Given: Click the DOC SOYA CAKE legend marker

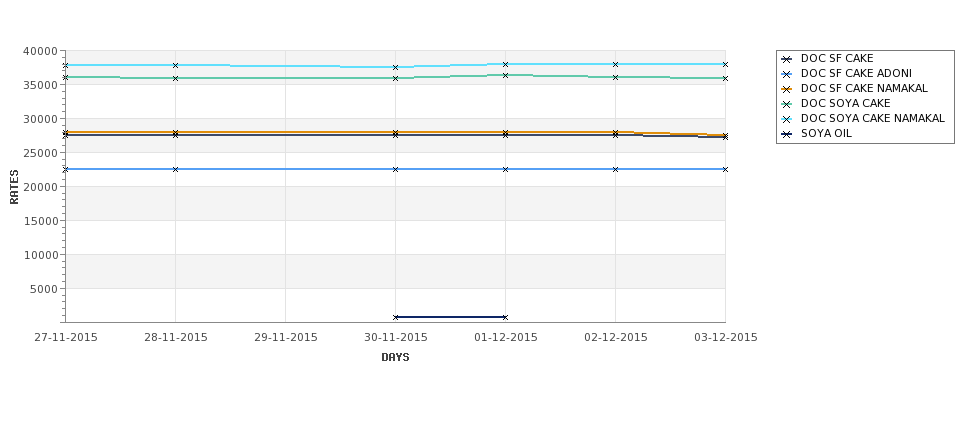Looking at the screenshot, I should [787, 104].
